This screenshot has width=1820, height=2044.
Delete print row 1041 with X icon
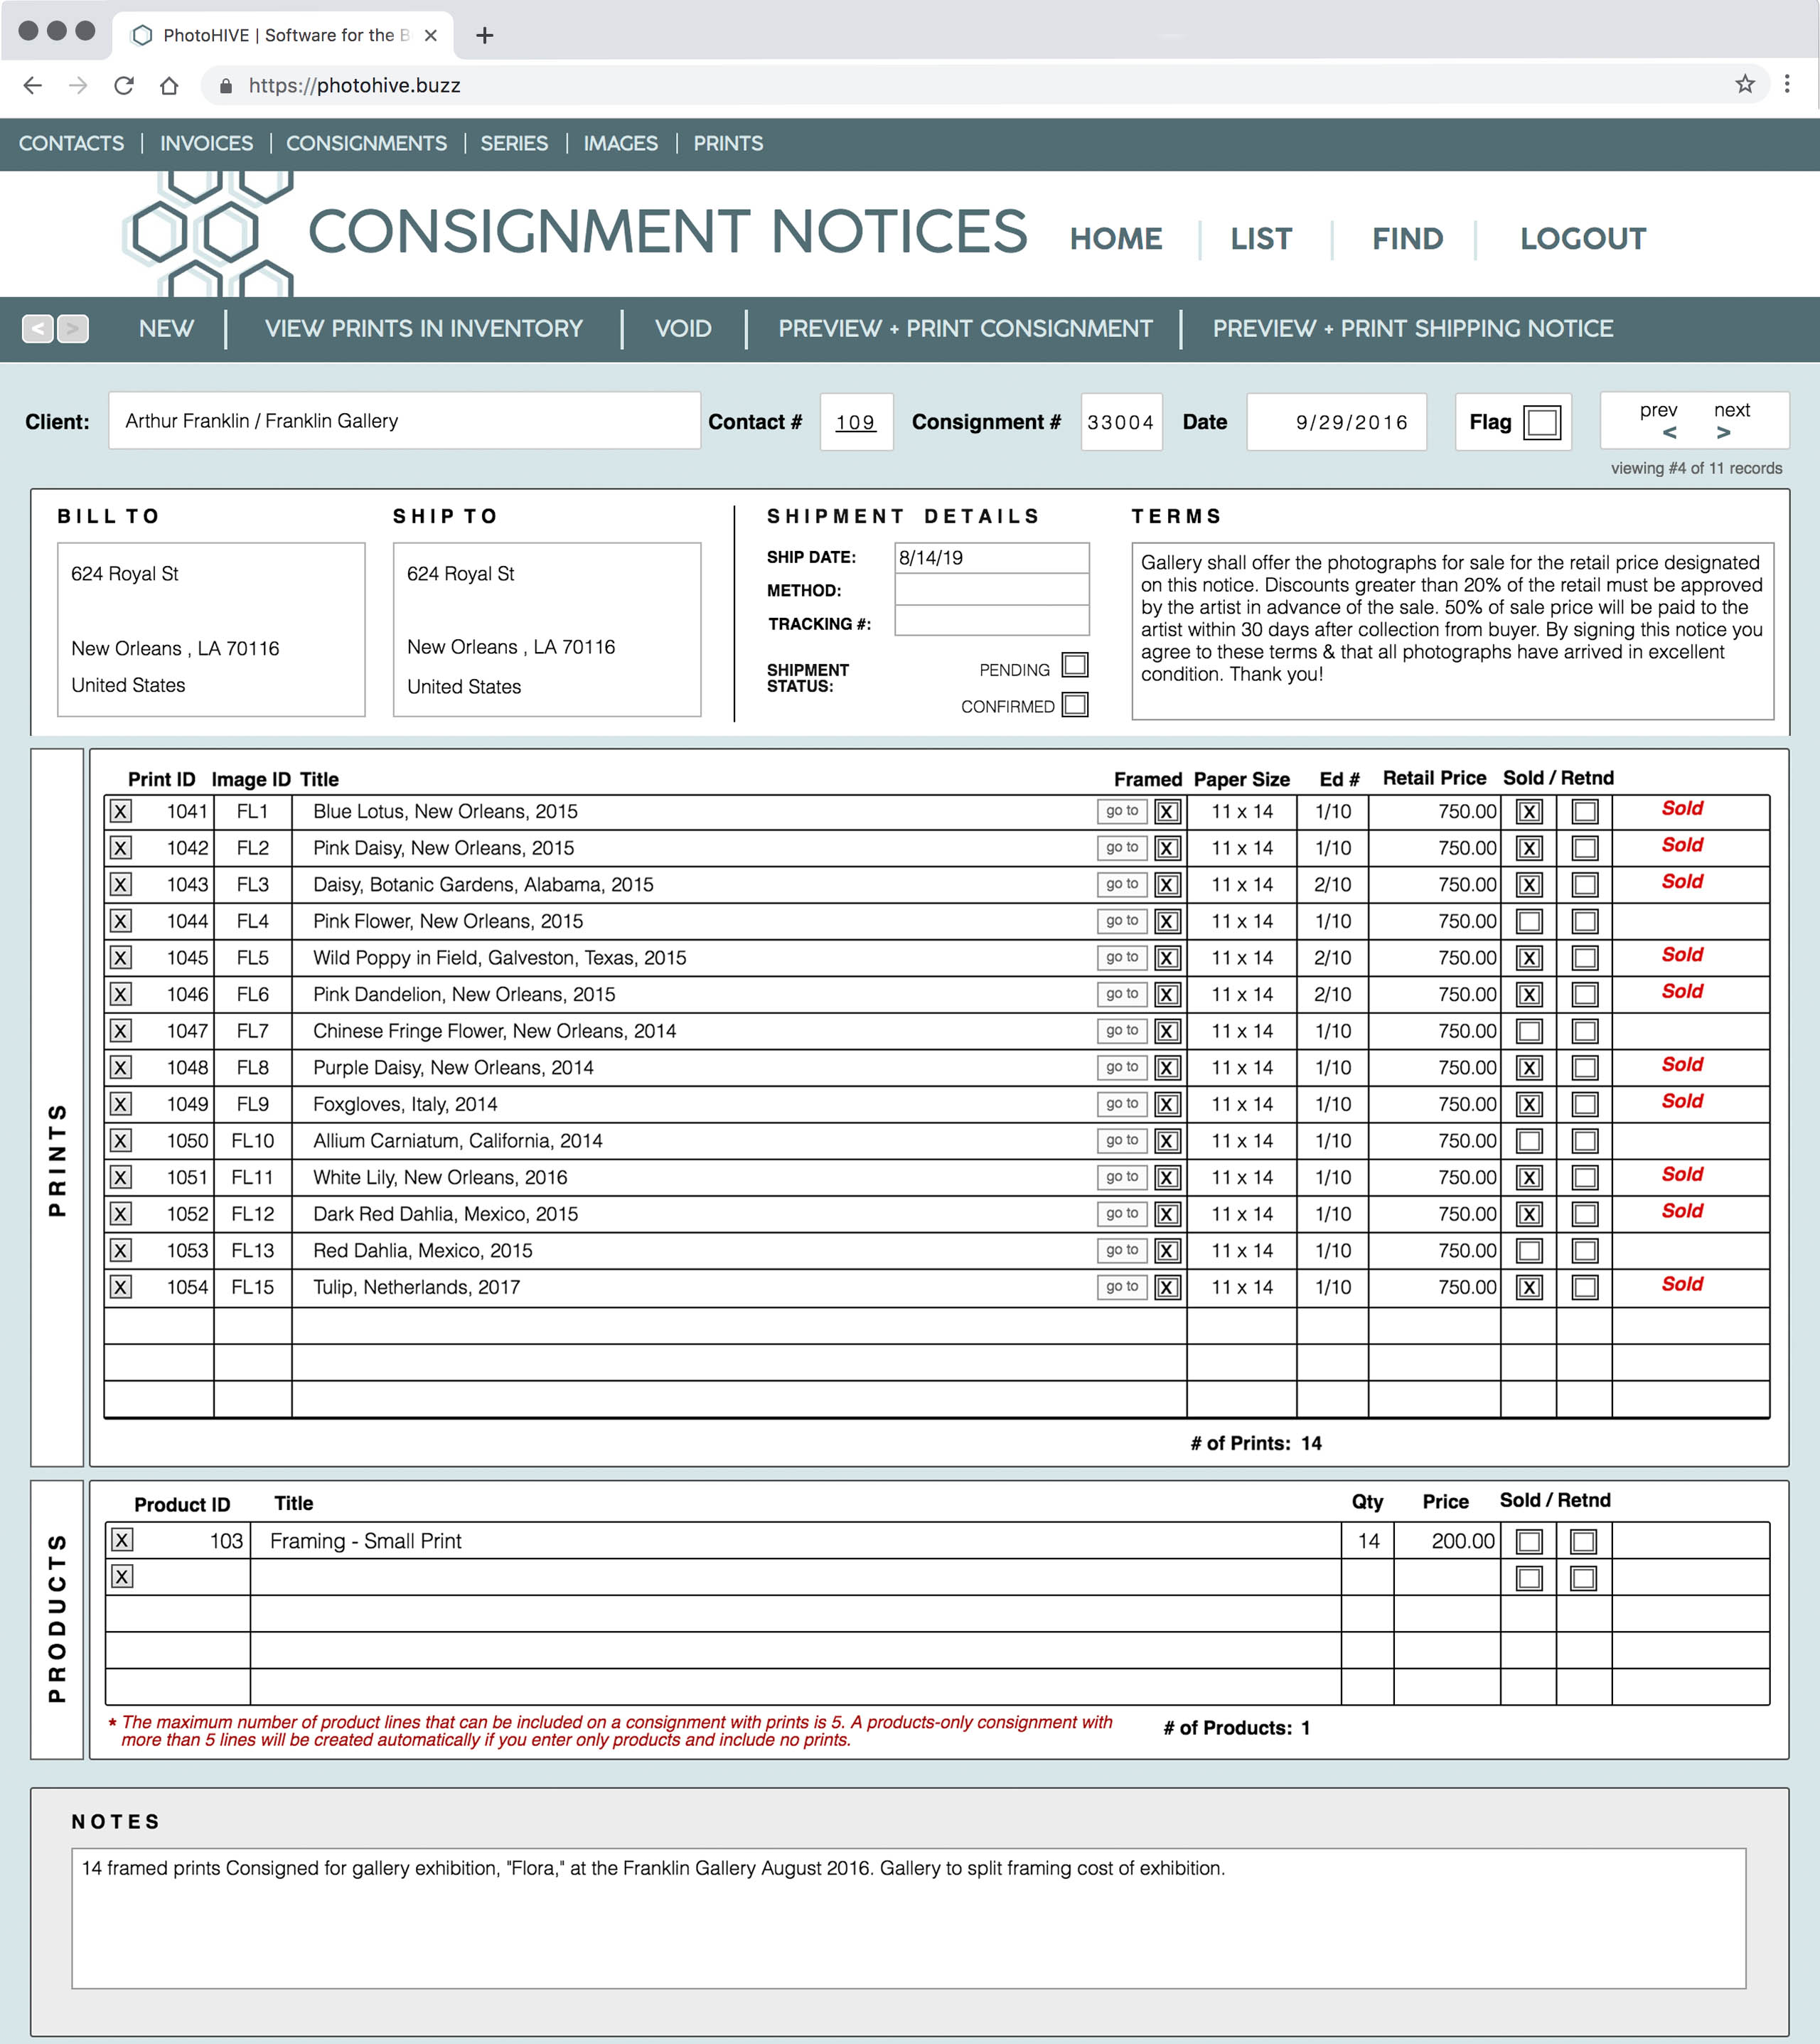coord(121,811)
